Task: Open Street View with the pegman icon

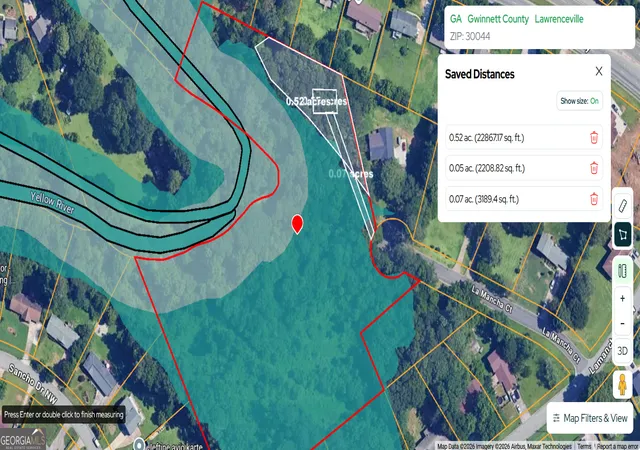Action: point(622,384)
